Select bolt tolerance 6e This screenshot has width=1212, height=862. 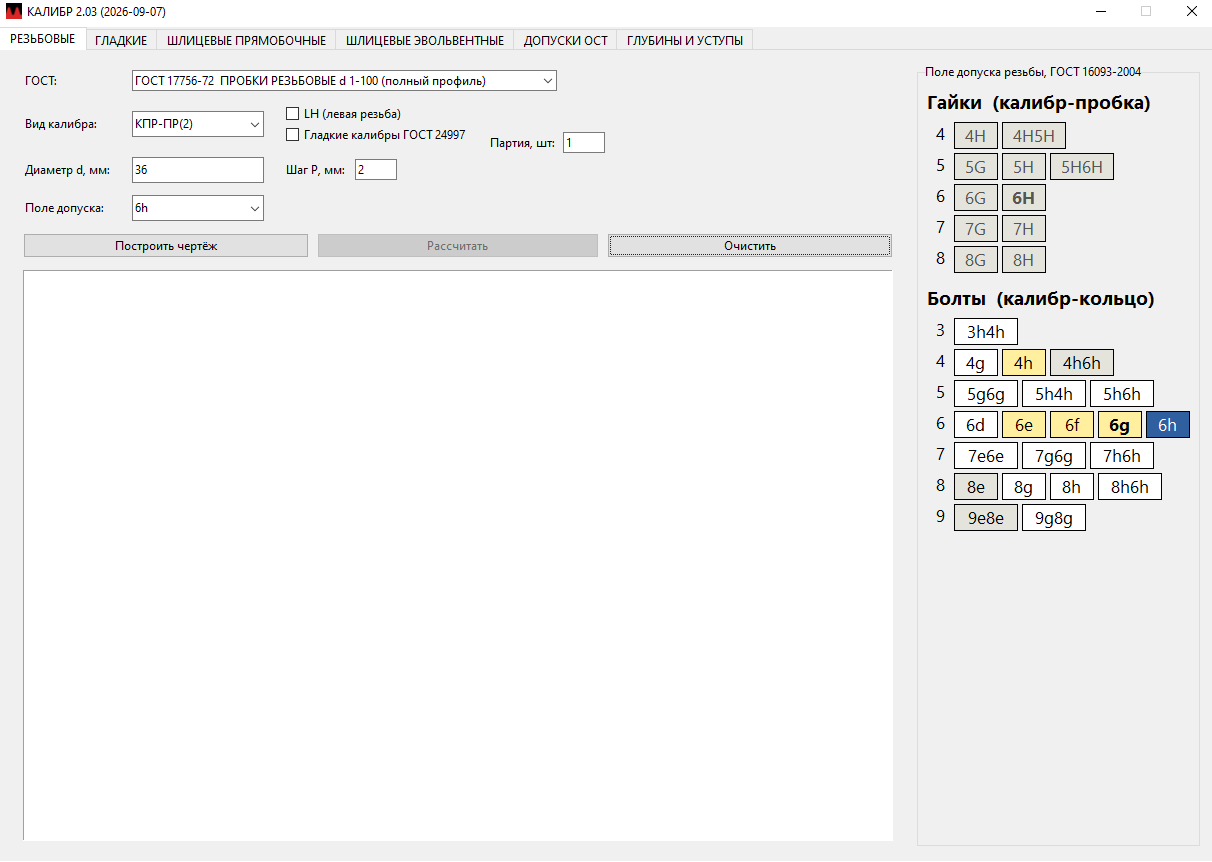pyautogui.click(x=1024, y=425)
